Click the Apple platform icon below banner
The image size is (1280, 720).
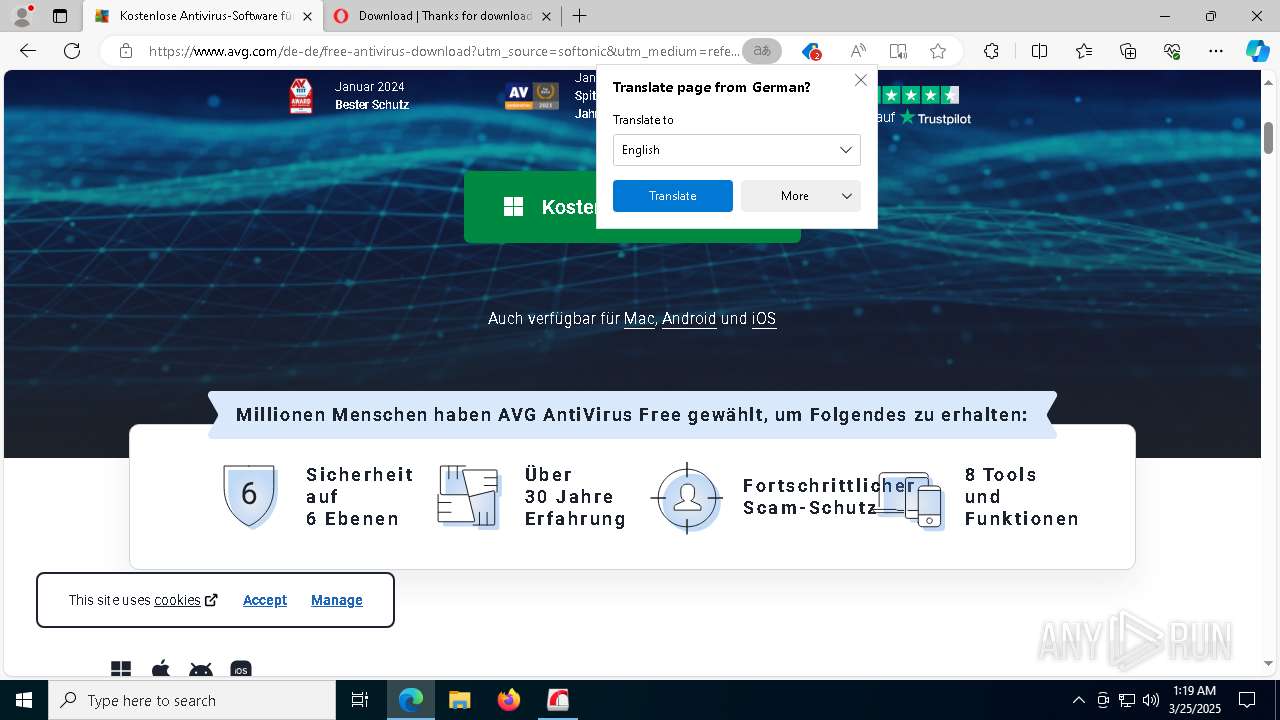(161, 669)
